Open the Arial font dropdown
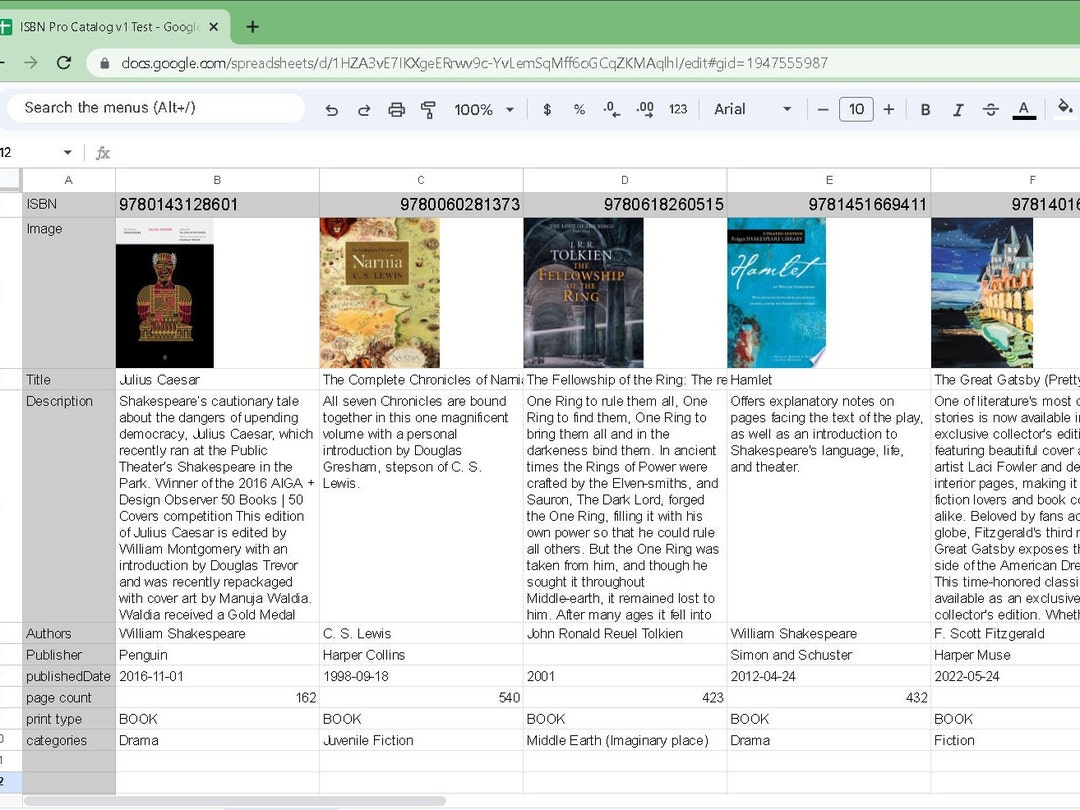This screenshot has height=810, width=1080. coord(752,110)
